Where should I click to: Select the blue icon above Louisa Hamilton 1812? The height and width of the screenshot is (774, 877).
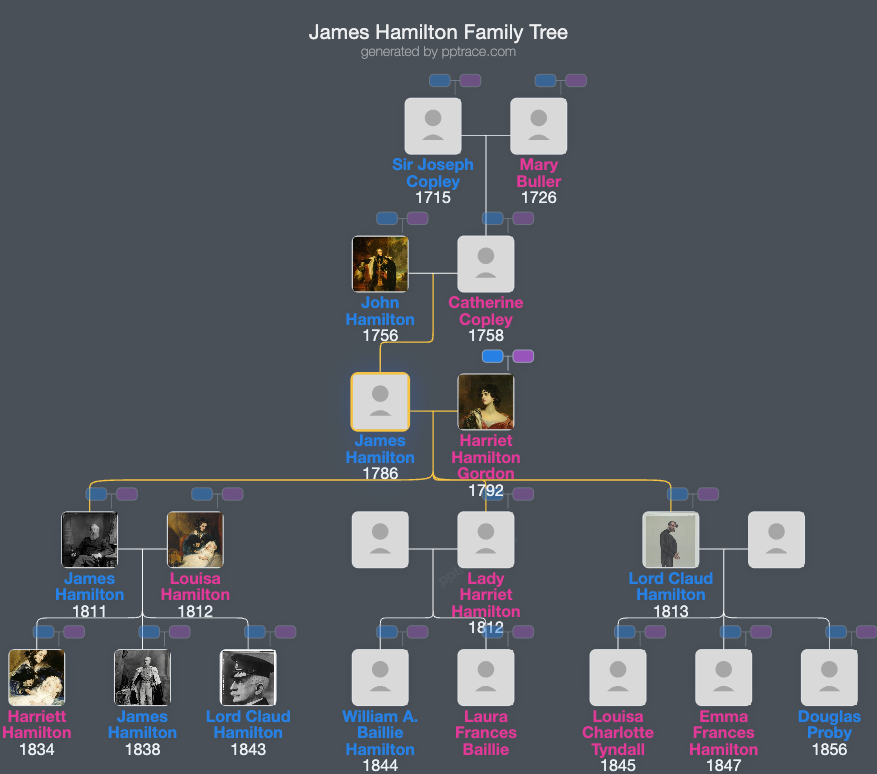coord(202,493)
